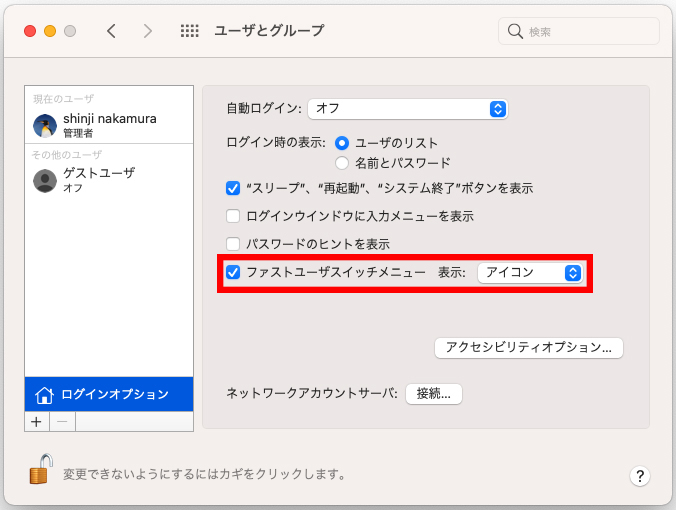Select ゲストユーザ in the user list
This screenshot has width=676, height=510.
click(109, 181)
